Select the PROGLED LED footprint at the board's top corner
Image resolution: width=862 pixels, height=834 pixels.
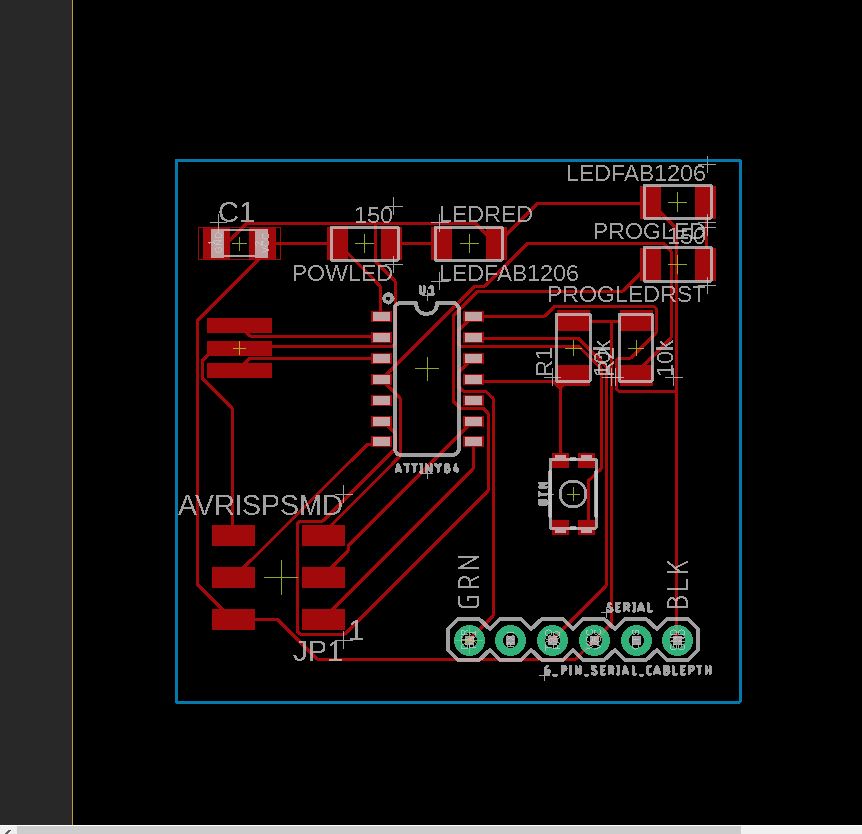pyautogui.click(x=677, y=202)
